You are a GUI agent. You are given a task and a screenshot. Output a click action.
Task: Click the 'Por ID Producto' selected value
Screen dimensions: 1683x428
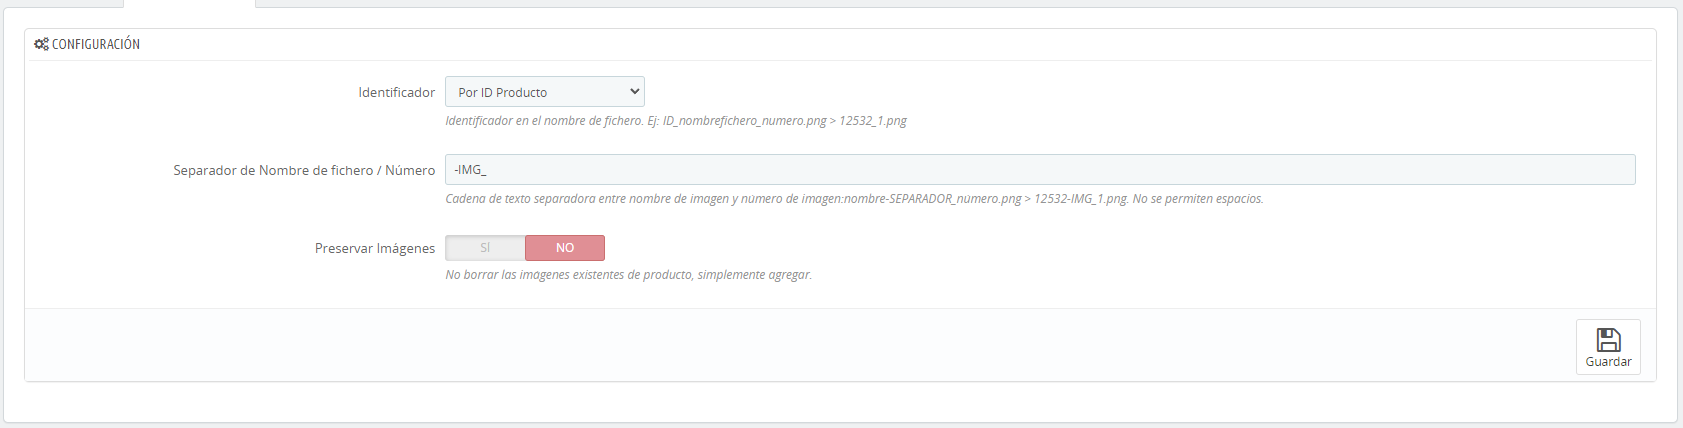coord(503,92)
